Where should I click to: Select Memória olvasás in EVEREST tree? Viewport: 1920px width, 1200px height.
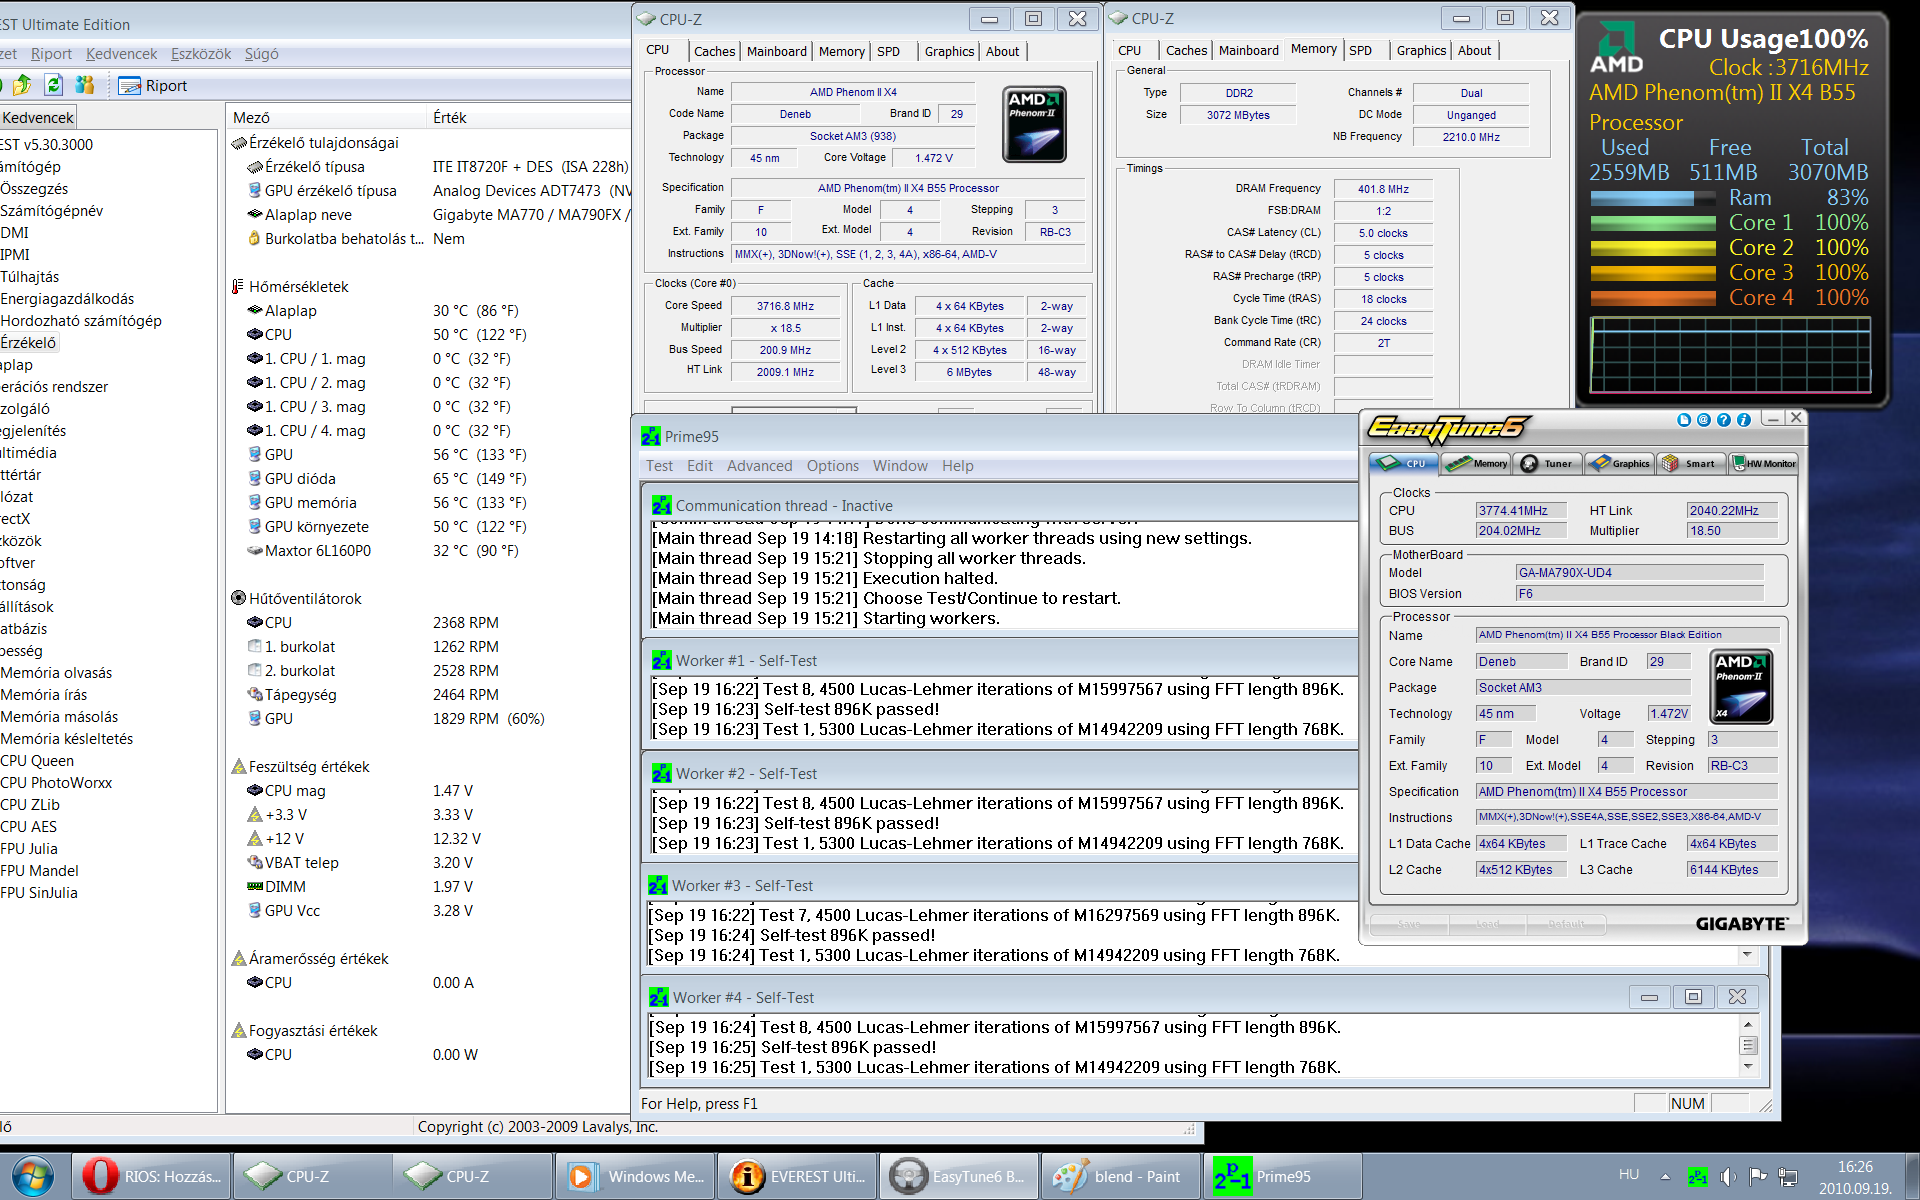pos(56,673)
